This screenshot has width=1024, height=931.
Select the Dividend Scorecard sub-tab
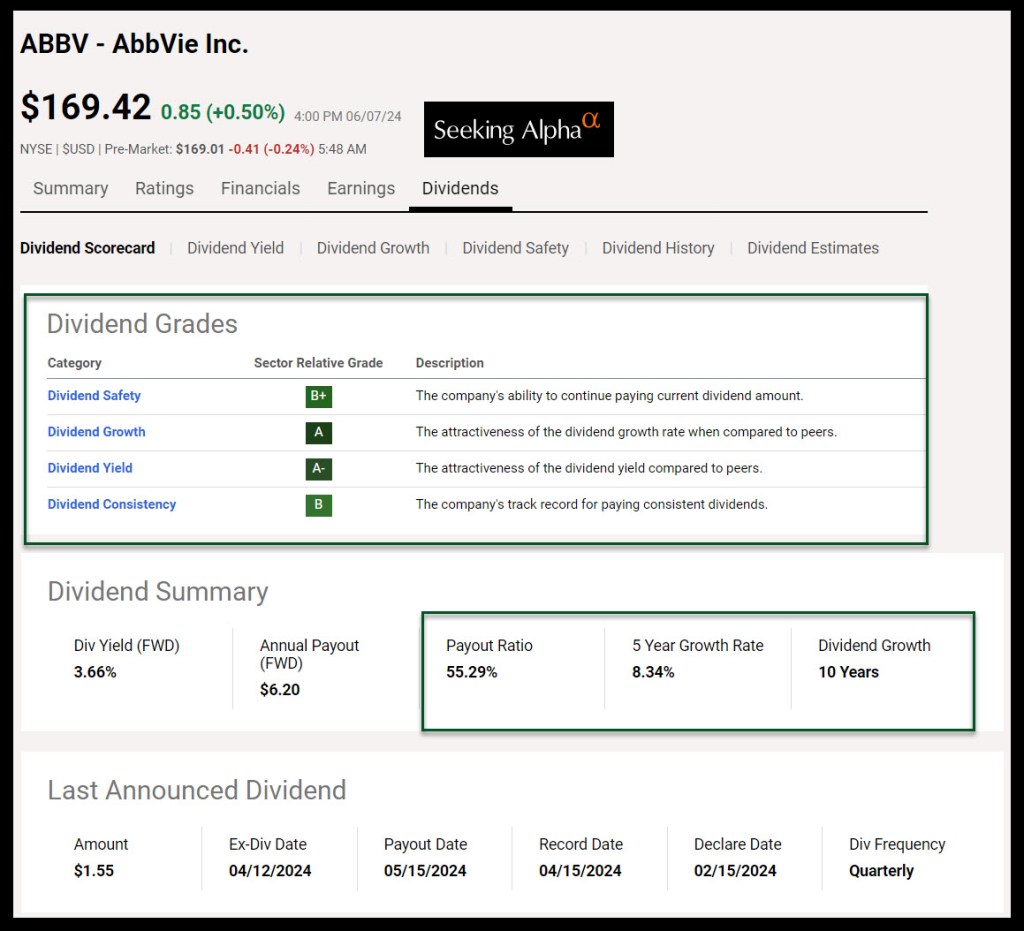[87, 248]
